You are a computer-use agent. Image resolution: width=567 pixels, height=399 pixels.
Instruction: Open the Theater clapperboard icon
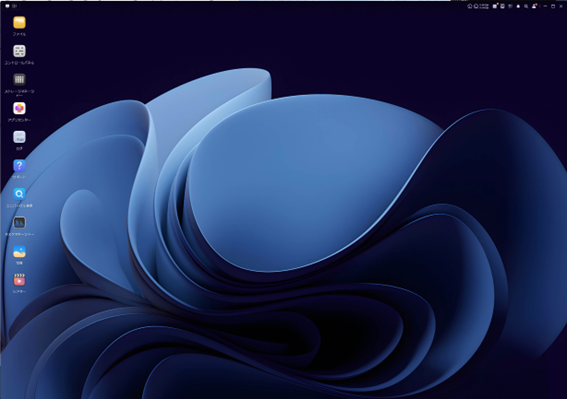coord(19,280)
